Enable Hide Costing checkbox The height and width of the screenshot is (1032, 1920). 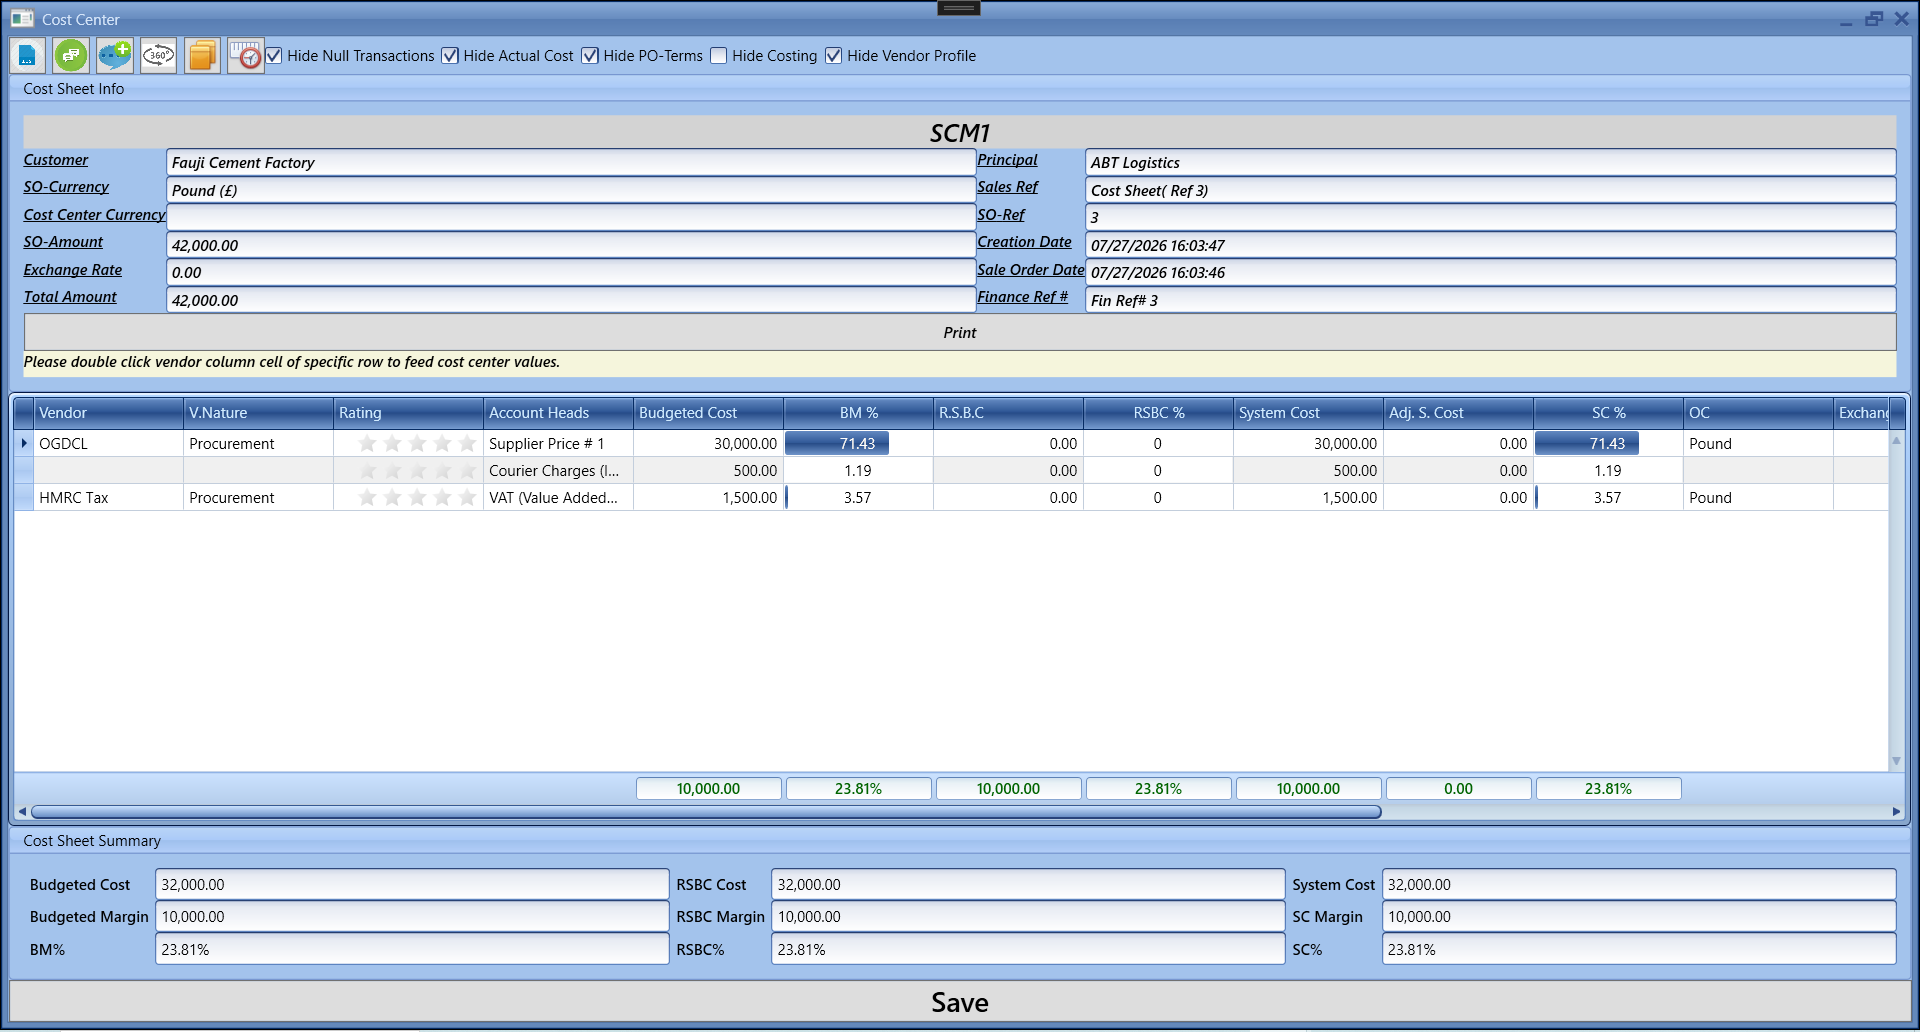click(x=718, y=56)
